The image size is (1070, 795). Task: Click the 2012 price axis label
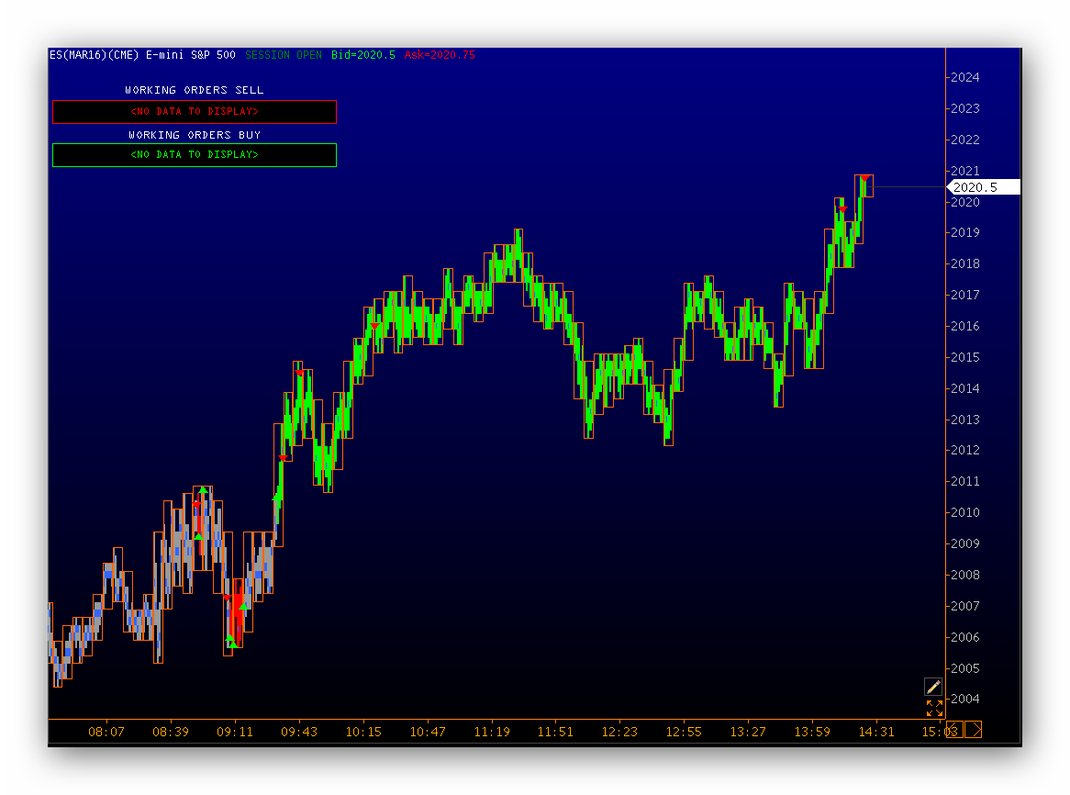(965, 450)
